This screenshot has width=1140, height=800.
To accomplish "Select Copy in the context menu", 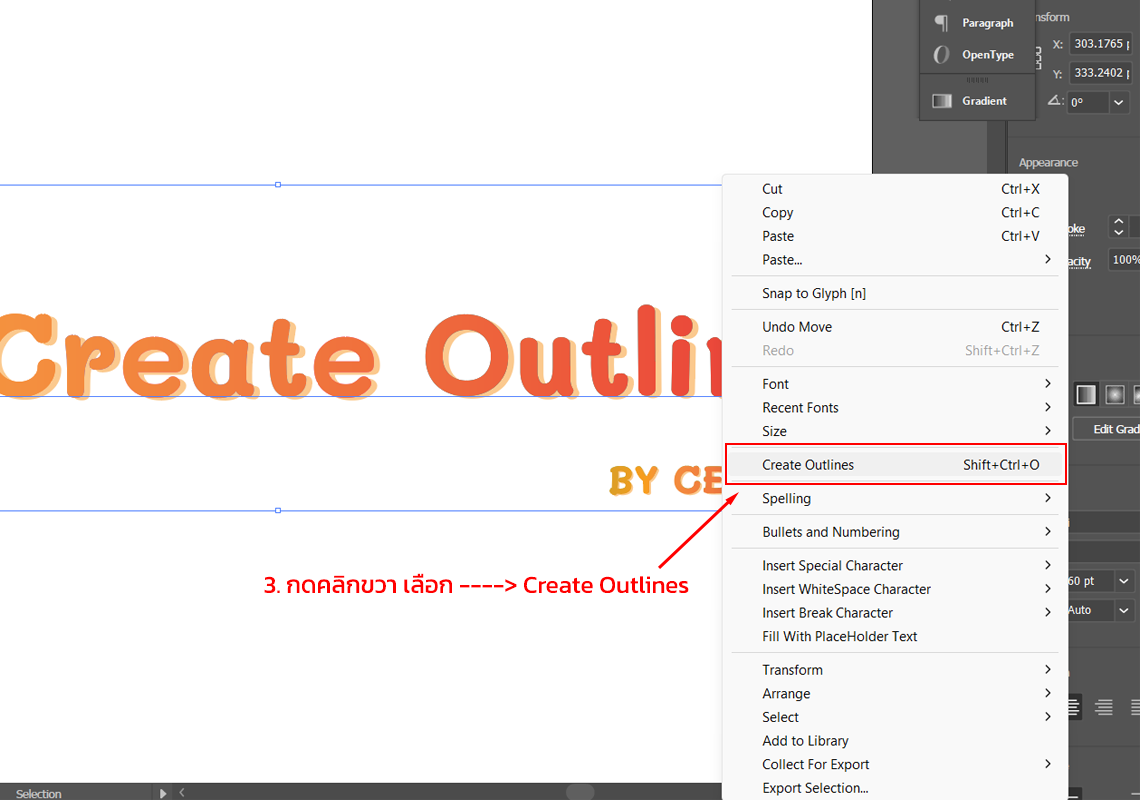I will [778, 213].
